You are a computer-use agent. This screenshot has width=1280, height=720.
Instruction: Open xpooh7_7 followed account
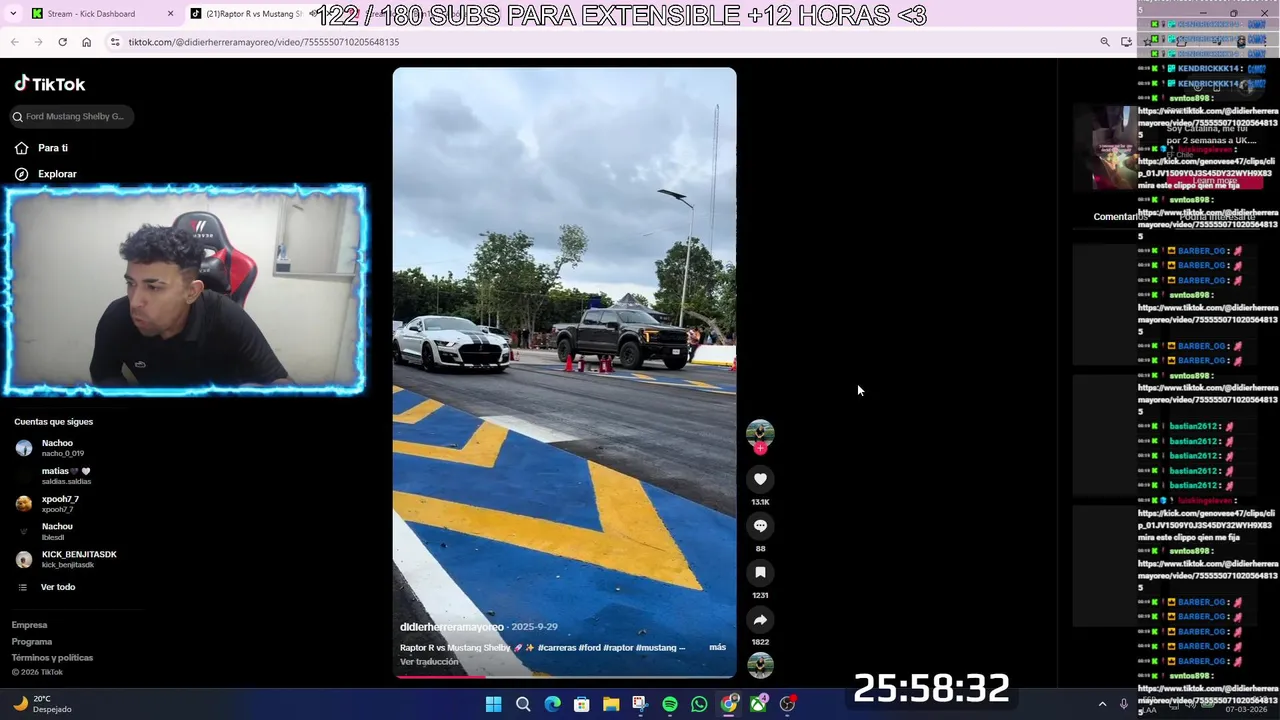(x=60, y=504)
